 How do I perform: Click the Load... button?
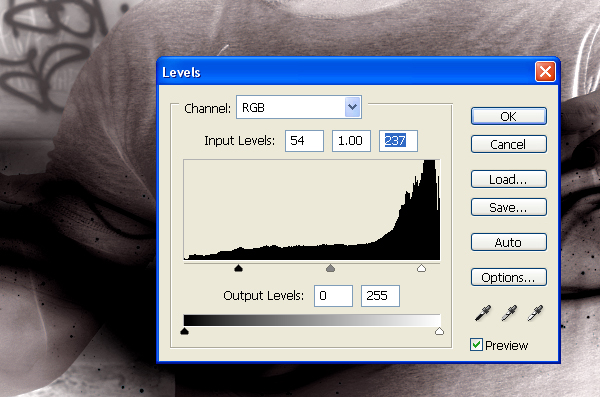tap(509, 179)
